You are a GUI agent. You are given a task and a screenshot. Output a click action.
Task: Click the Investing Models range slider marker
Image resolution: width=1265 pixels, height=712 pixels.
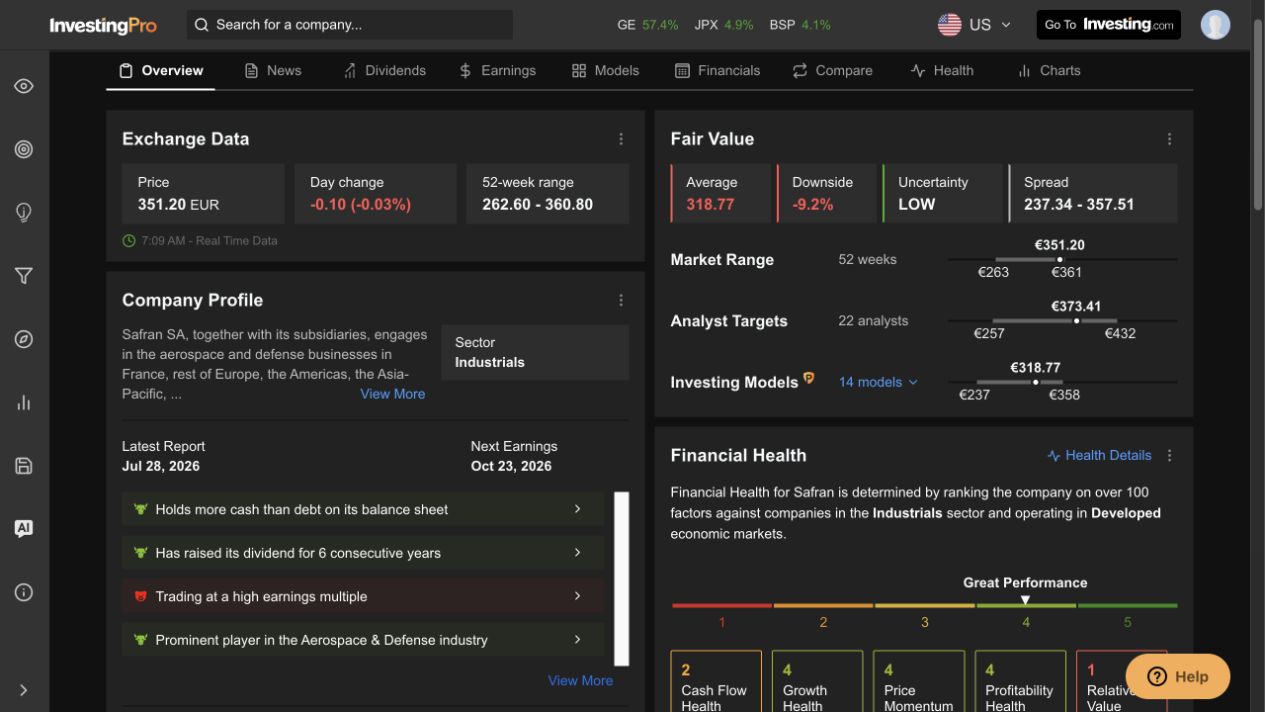coord(1035,382)
